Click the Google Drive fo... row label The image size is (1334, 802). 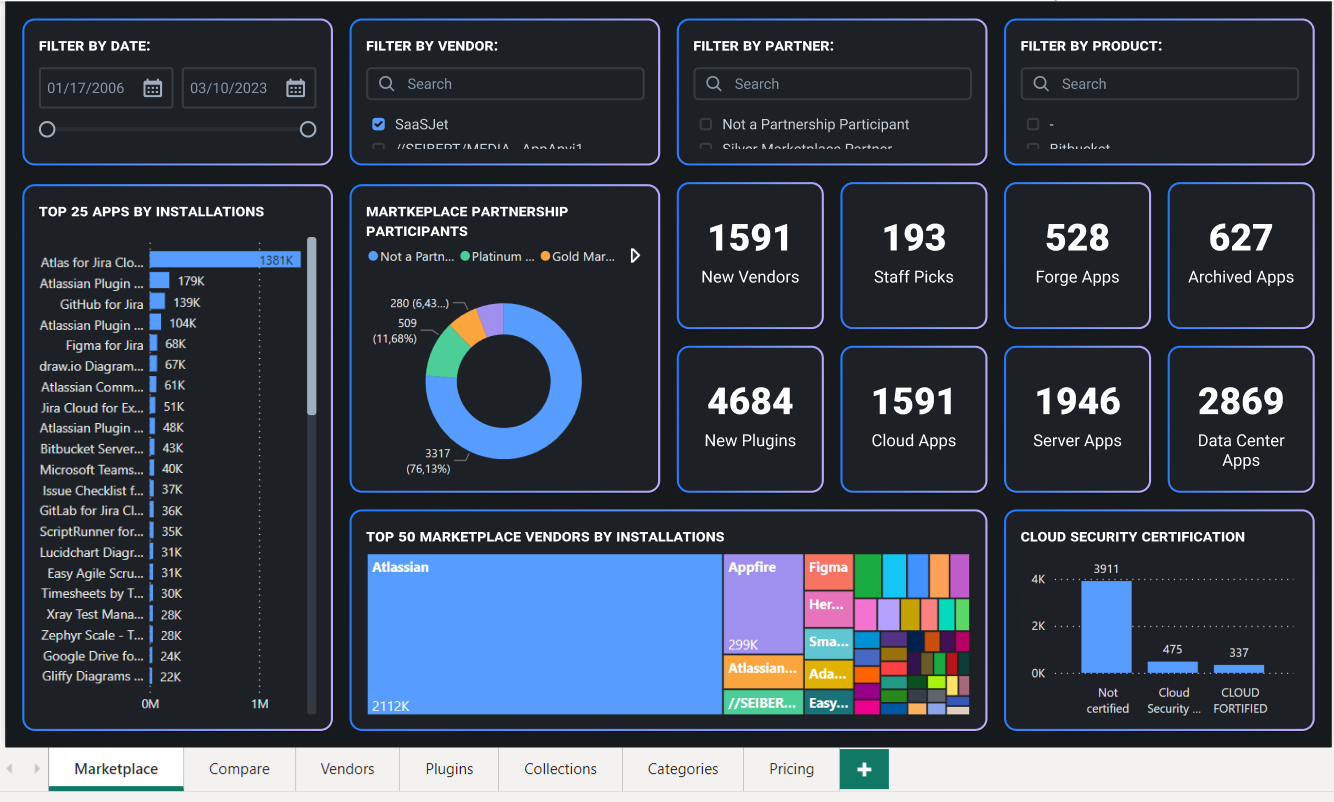94,656
